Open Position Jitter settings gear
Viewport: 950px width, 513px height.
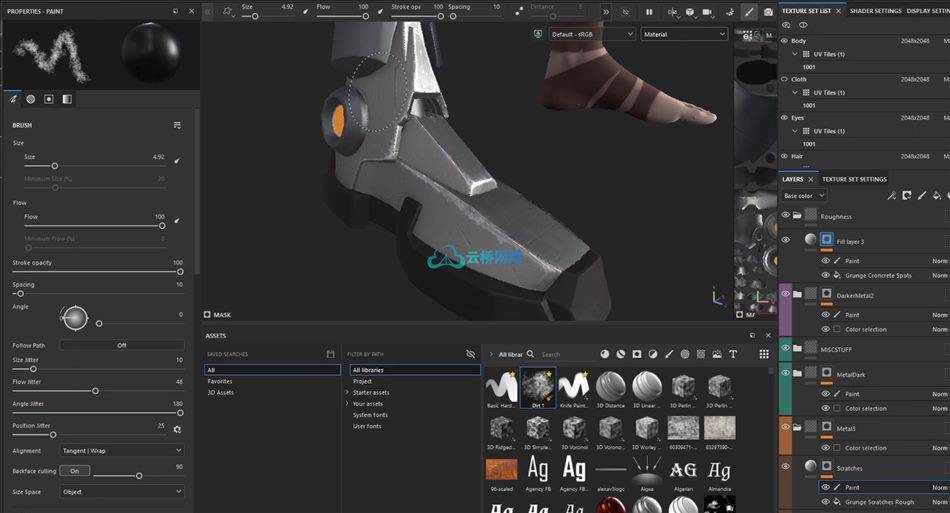tap(178, 429)
